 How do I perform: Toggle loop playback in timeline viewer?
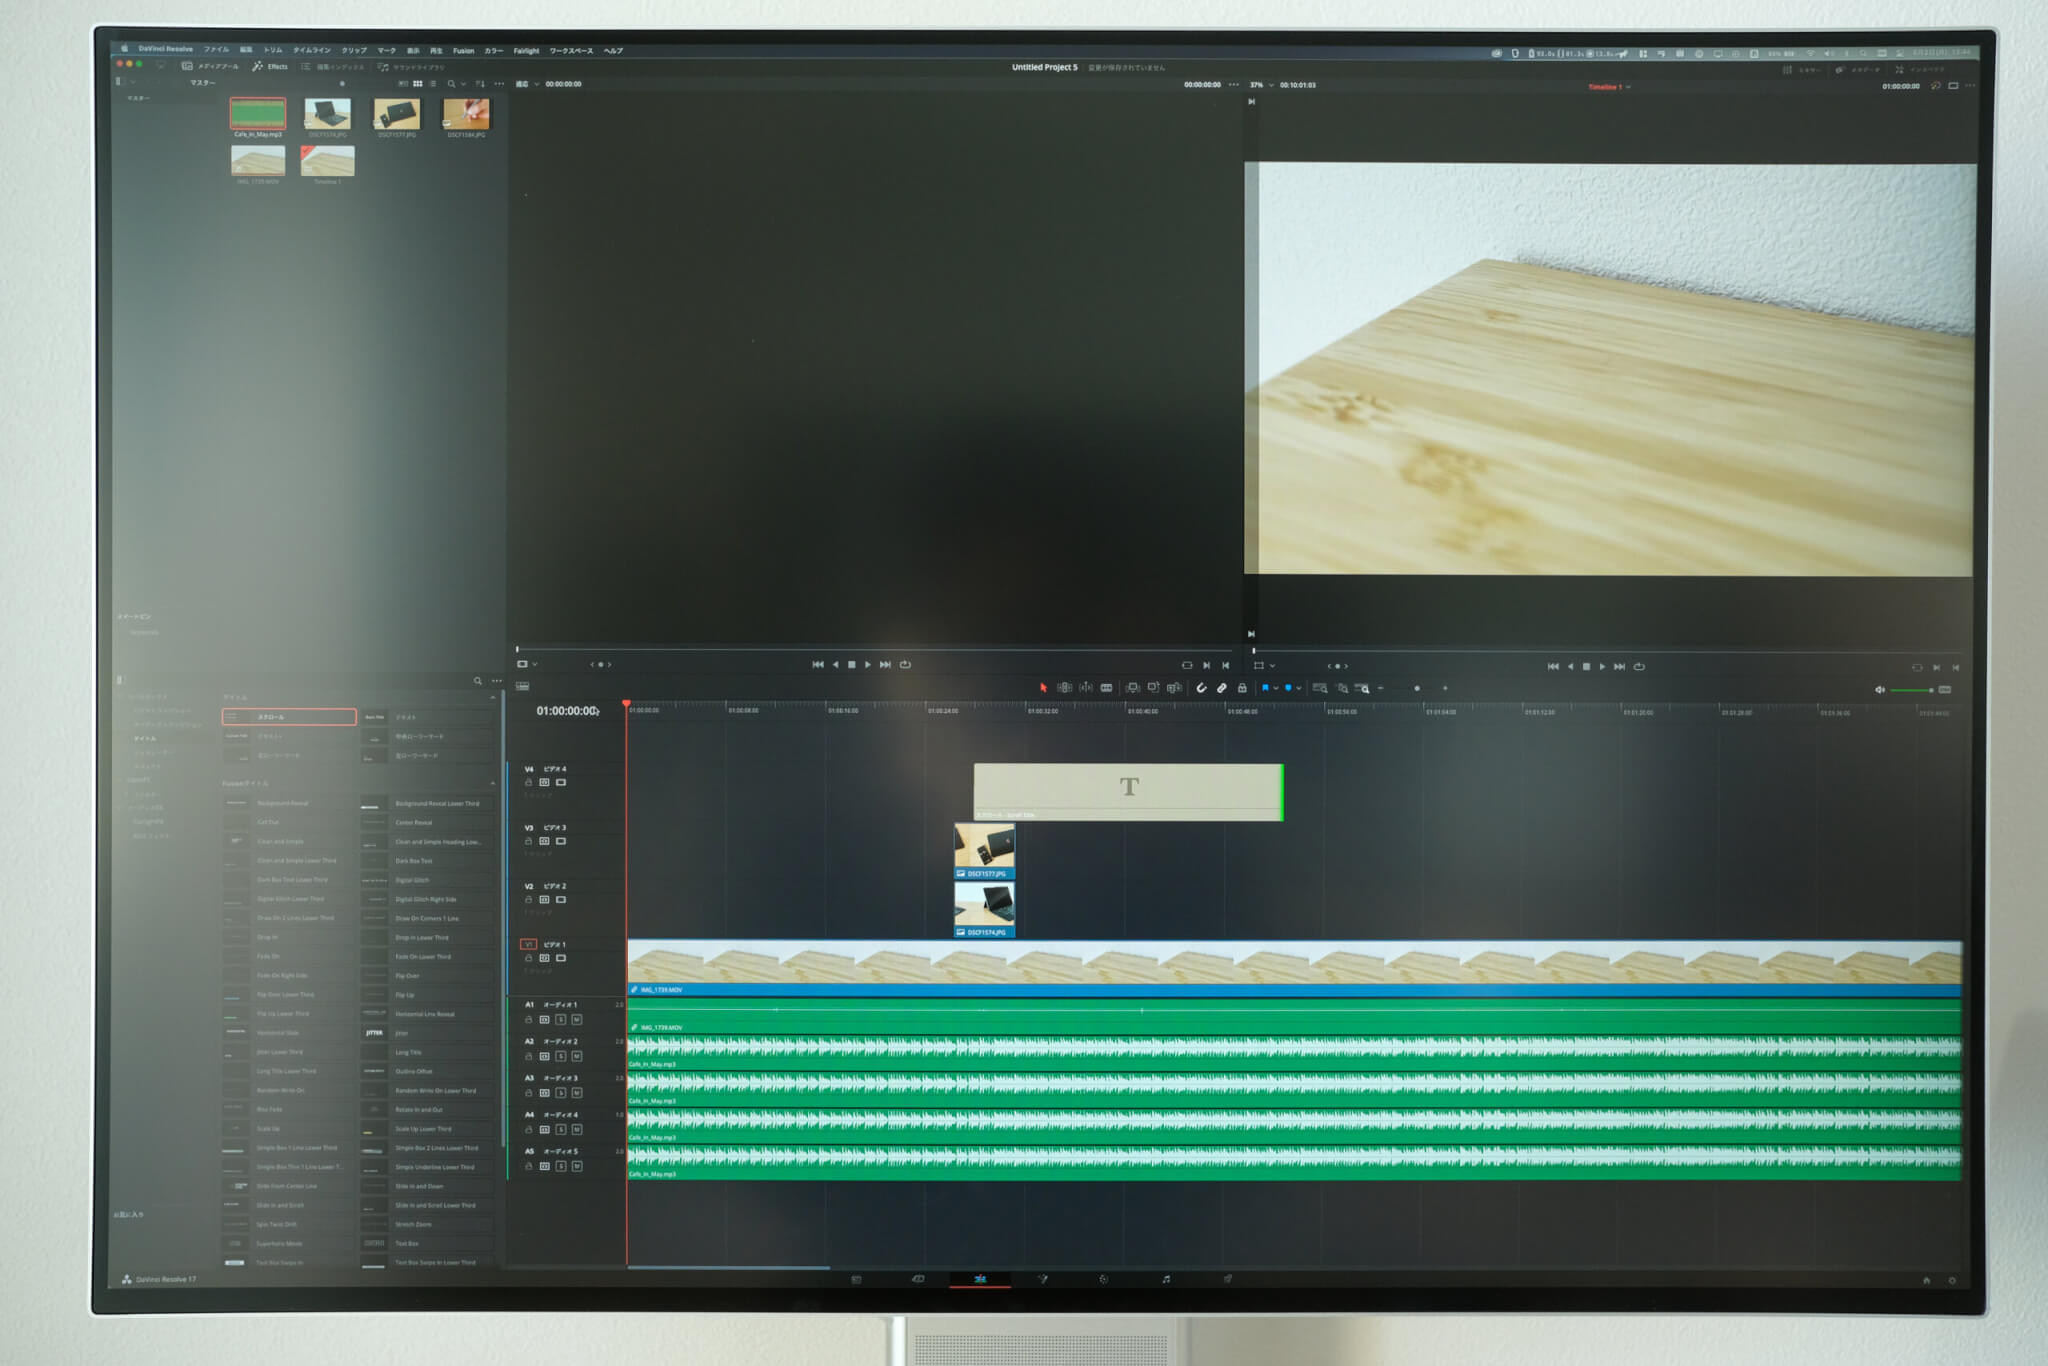click(1639, 666)
